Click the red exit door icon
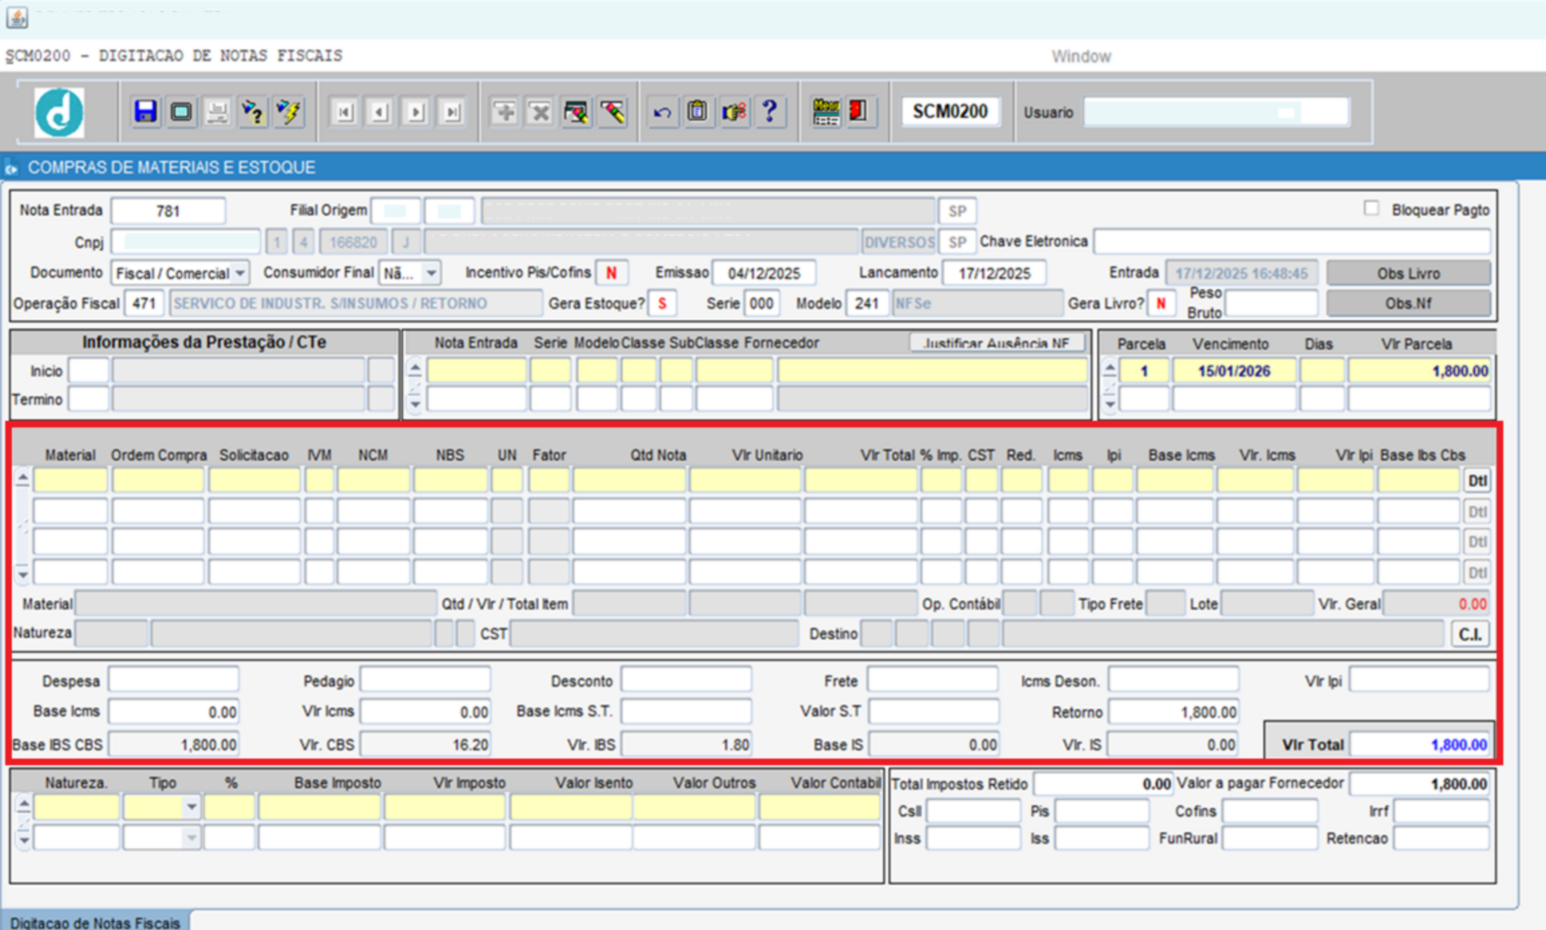This screenshot has height=930, width=1546. coord(859,112)
